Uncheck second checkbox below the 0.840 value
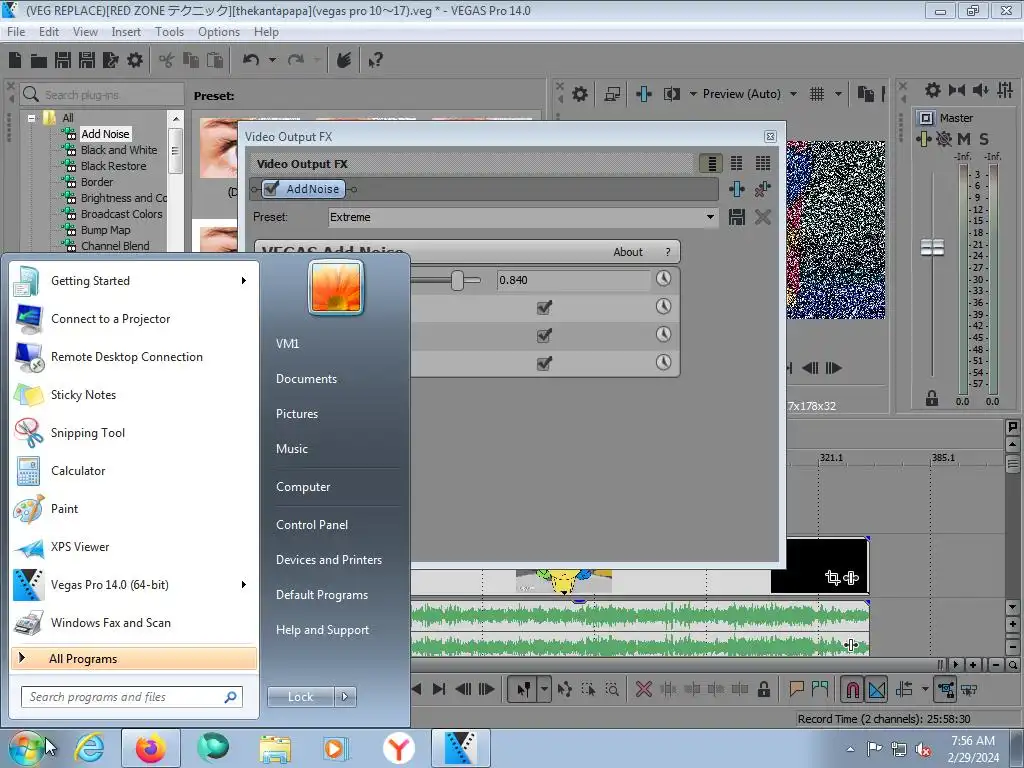 (x=543, y=335)
